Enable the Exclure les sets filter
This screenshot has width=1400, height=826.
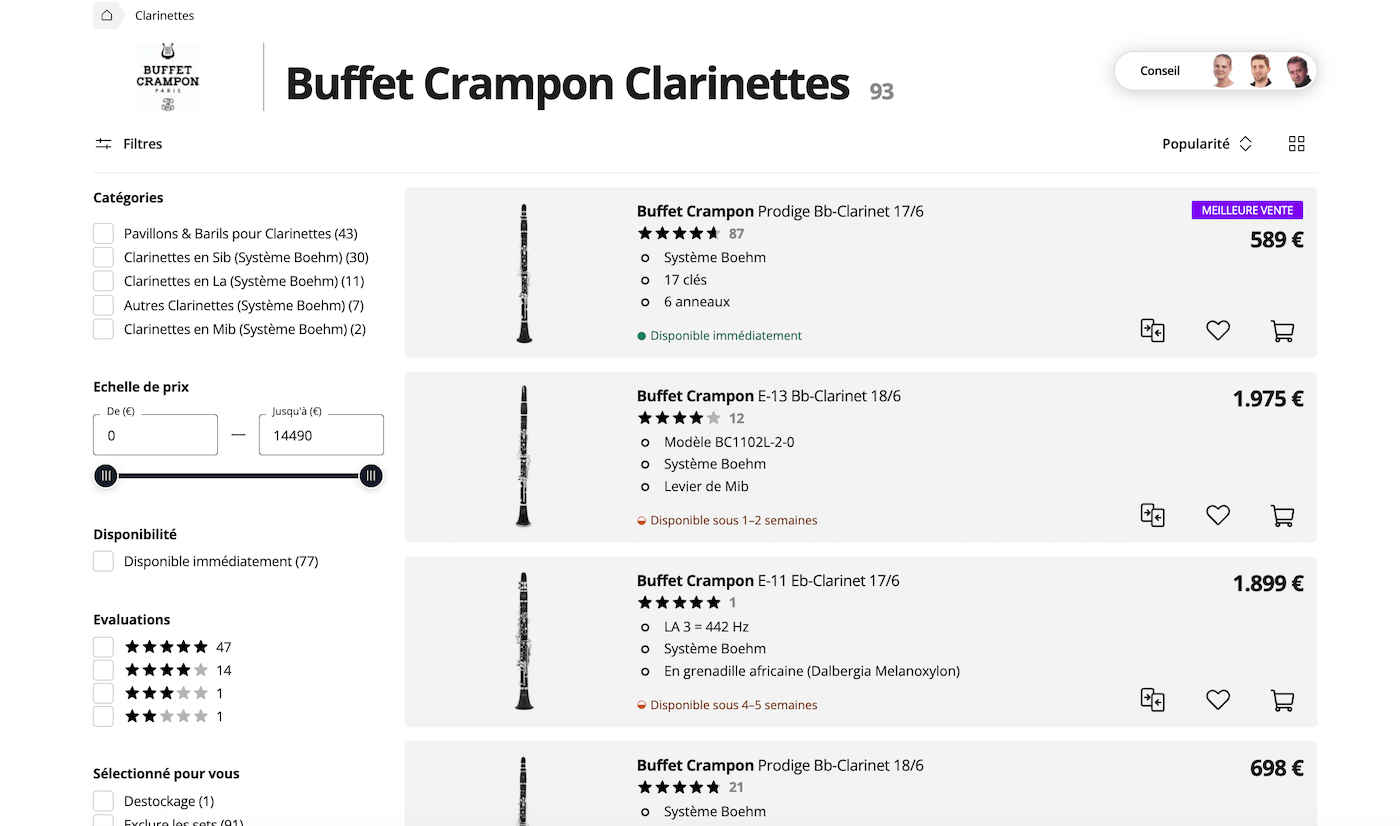(x=103, y=822)
